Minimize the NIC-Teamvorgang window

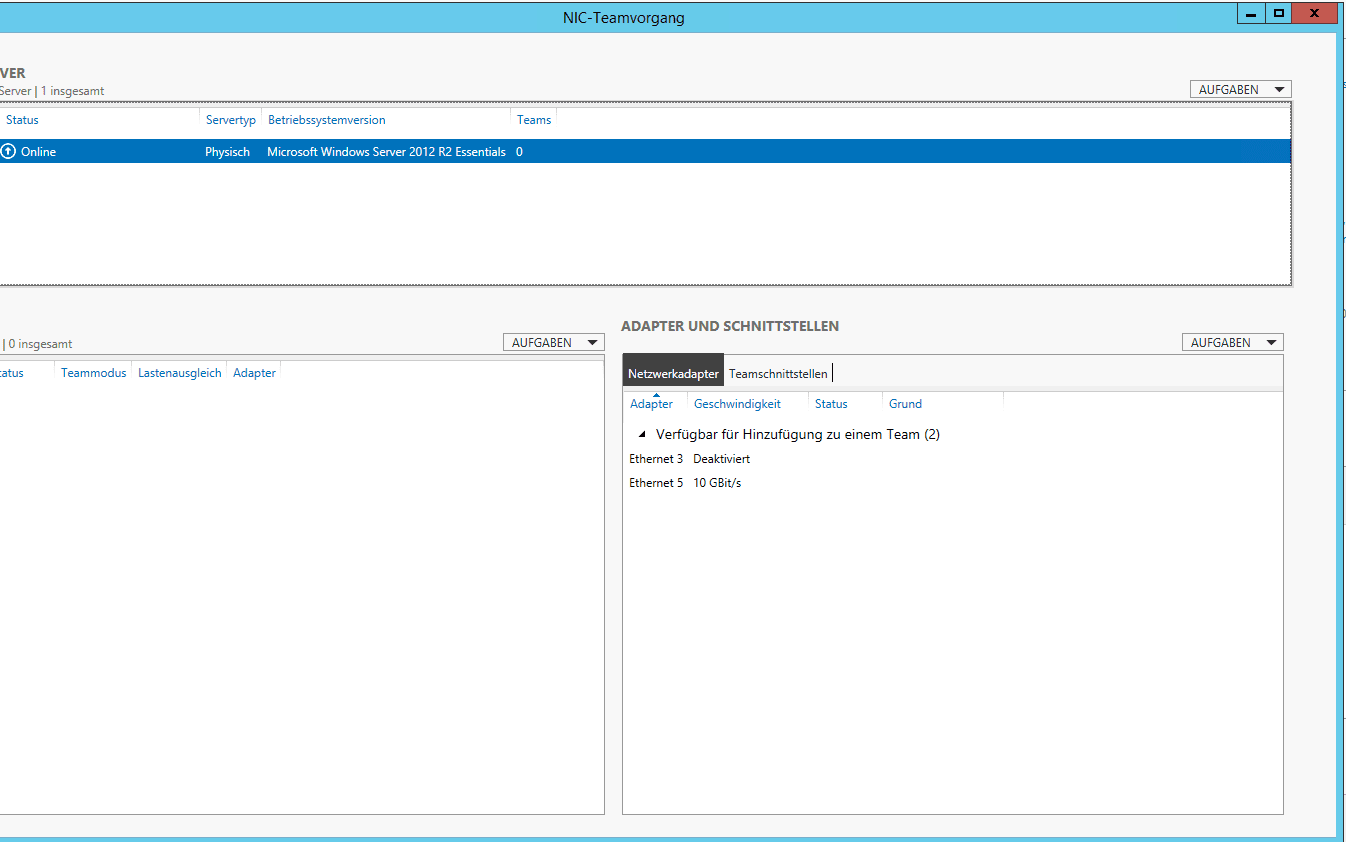pos(1251,14)
